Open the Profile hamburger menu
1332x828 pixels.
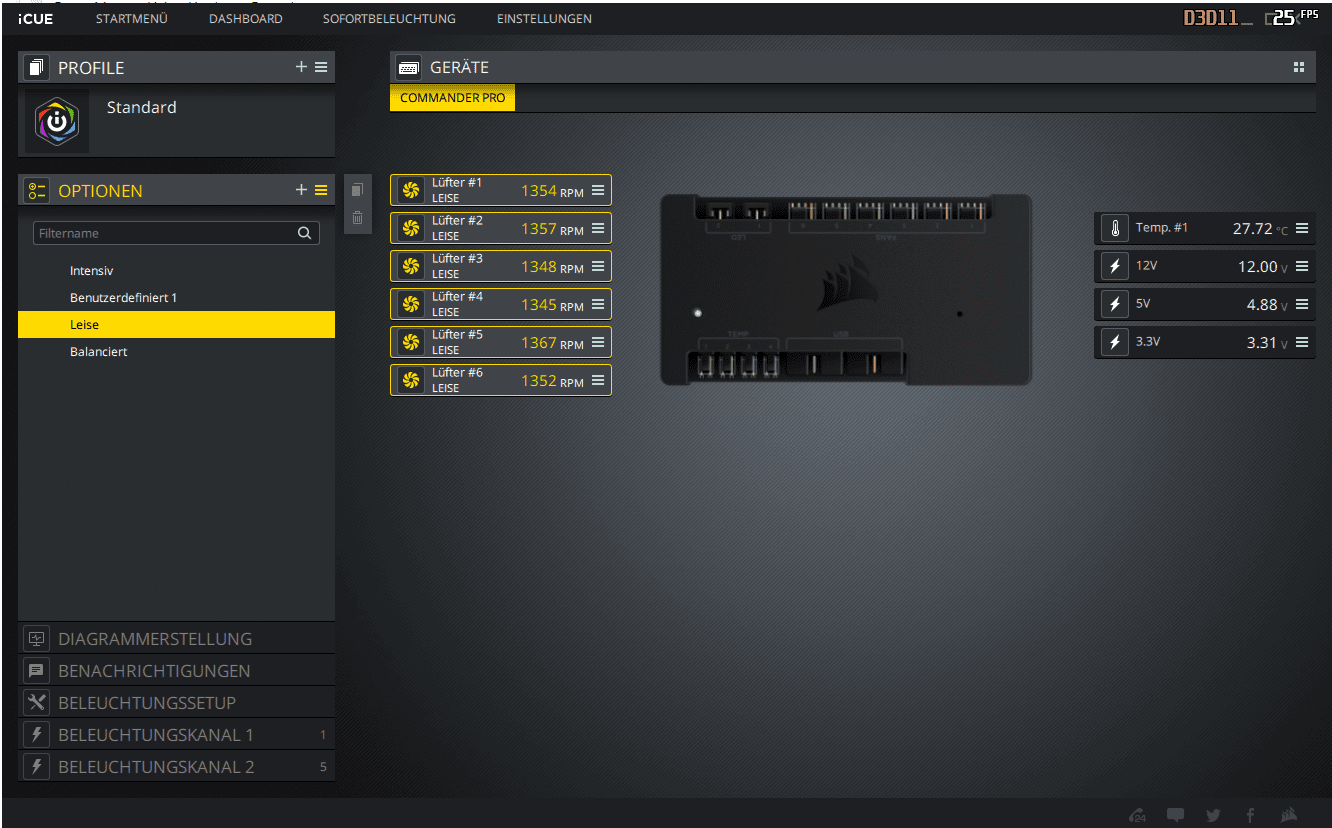(321, 67)
